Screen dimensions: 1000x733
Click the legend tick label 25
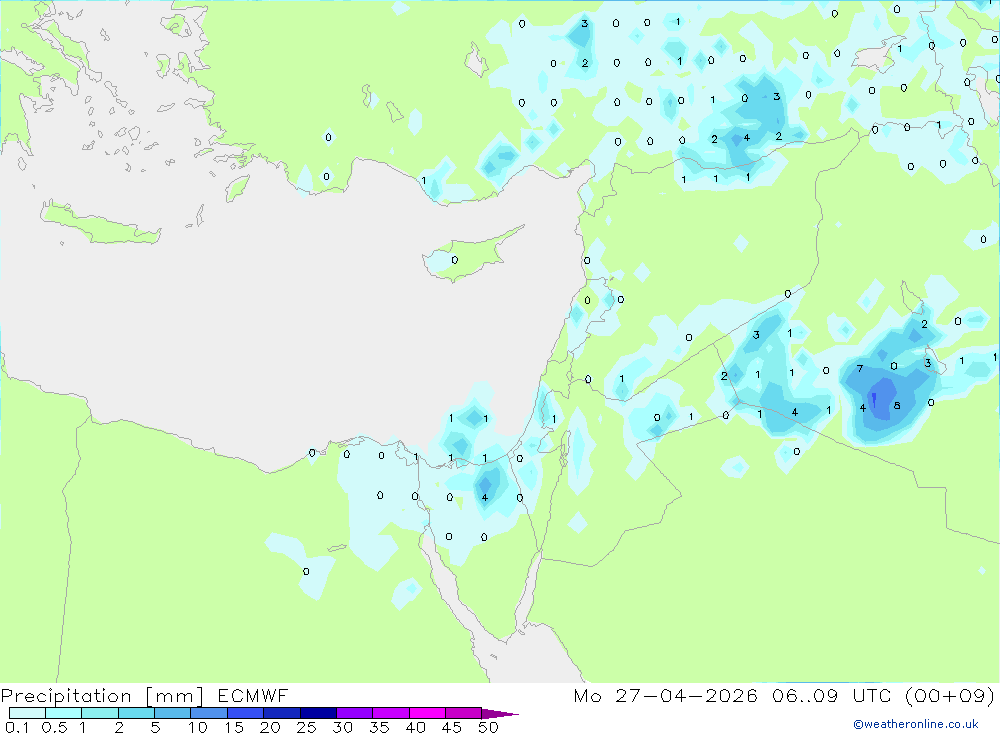coord(307,727)
